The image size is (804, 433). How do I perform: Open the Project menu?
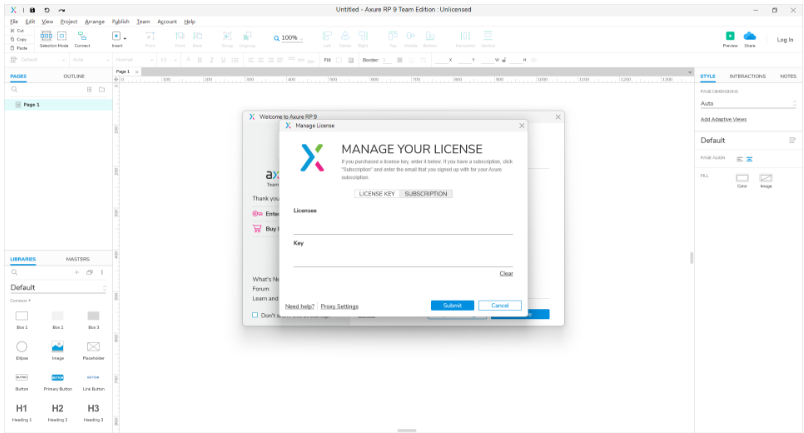coord(69,22)
